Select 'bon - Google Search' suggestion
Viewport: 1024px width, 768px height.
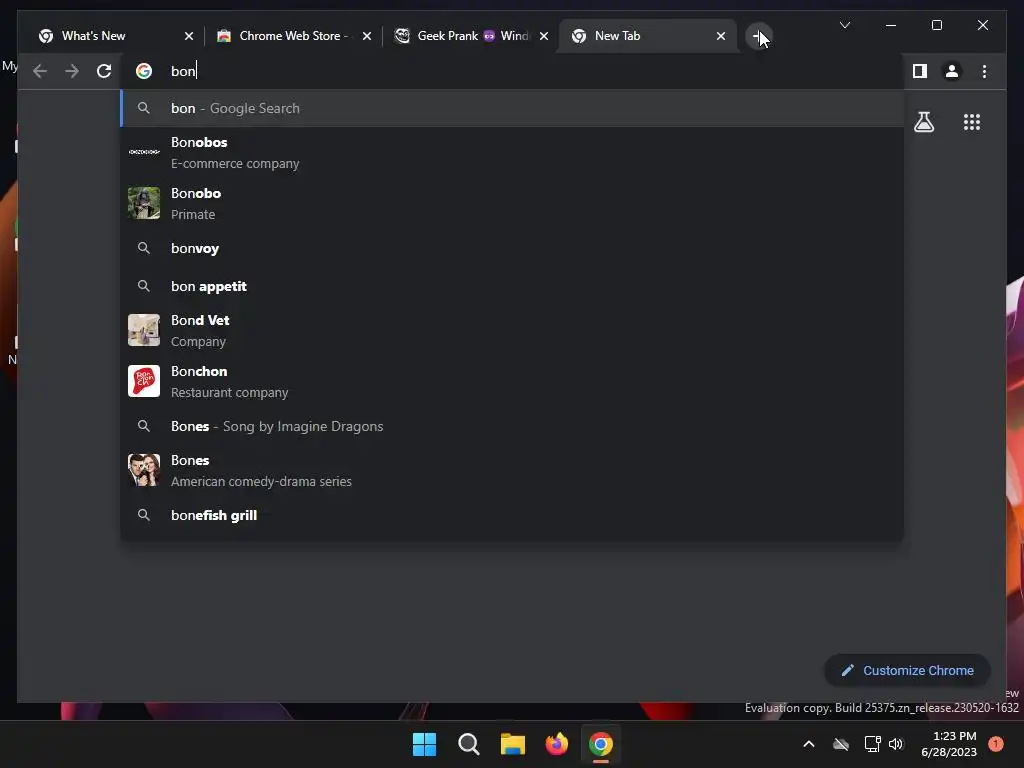pyautogui.click(x=512, y=108)
